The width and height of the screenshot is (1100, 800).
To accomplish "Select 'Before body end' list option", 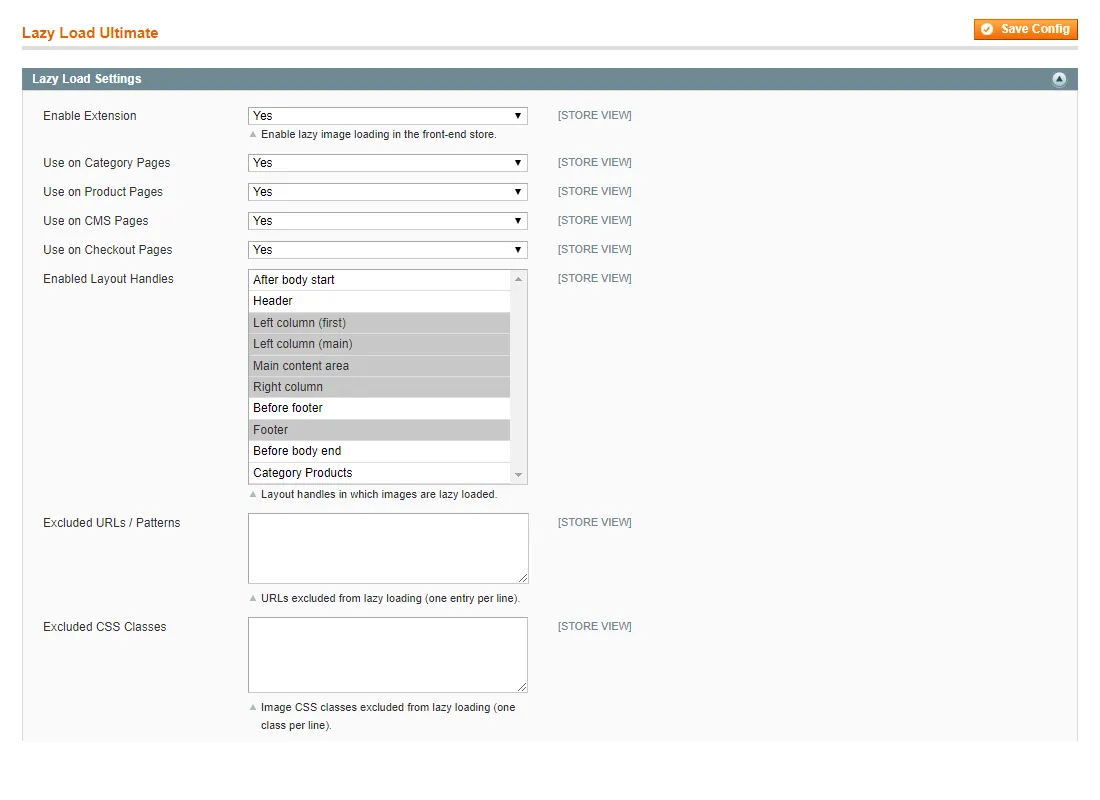I will tap(379, 451).
